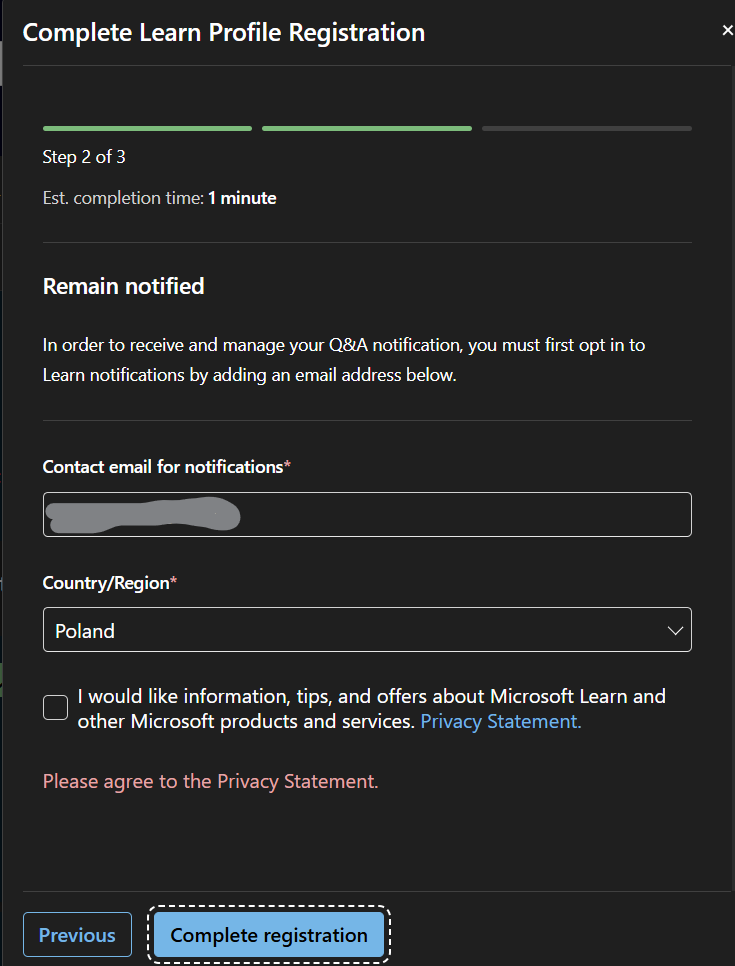Focus the contact email input field
735x966 pixels.
(x=367, y=514)
